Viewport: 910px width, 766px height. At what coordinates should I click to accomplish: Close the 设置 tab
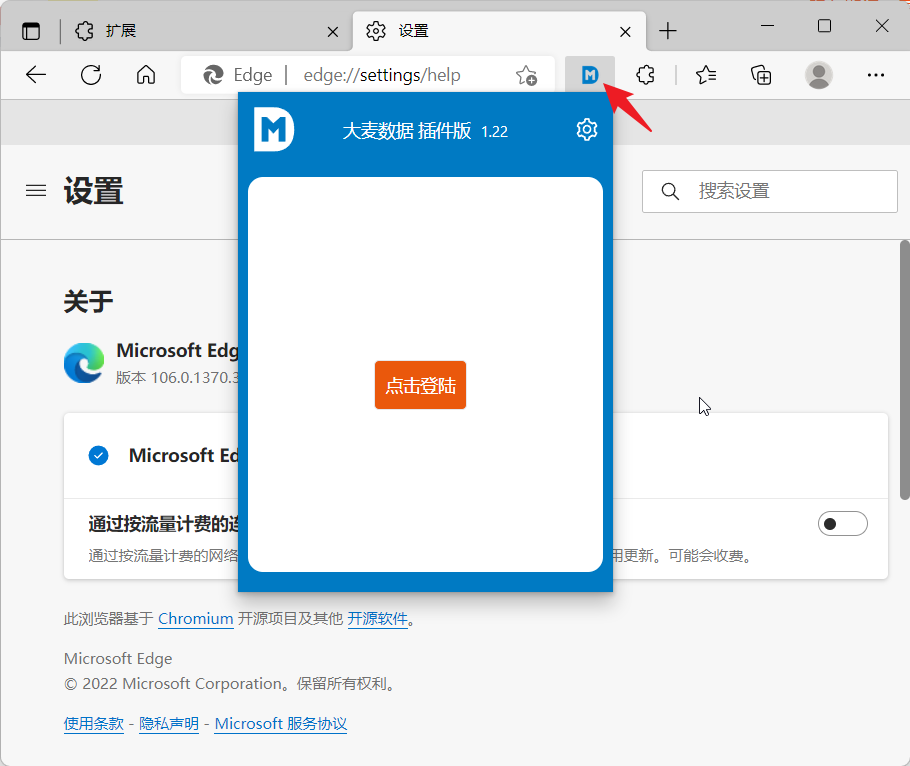(x=625, y=31)
